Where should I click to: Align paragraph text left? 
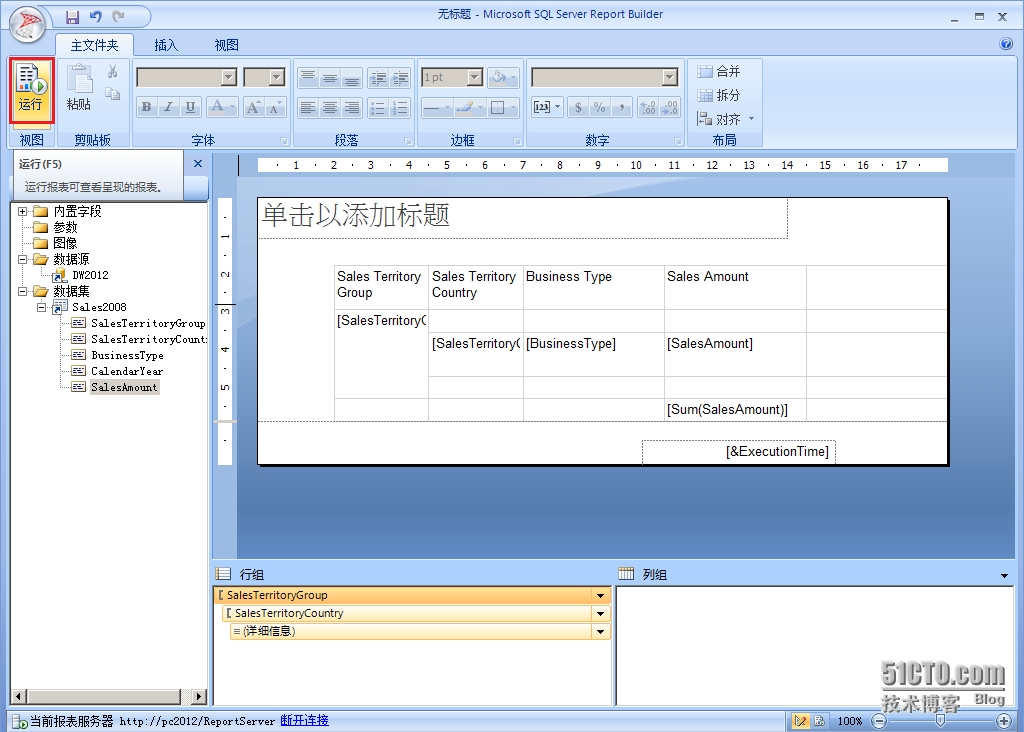click(x=308, y=107)
